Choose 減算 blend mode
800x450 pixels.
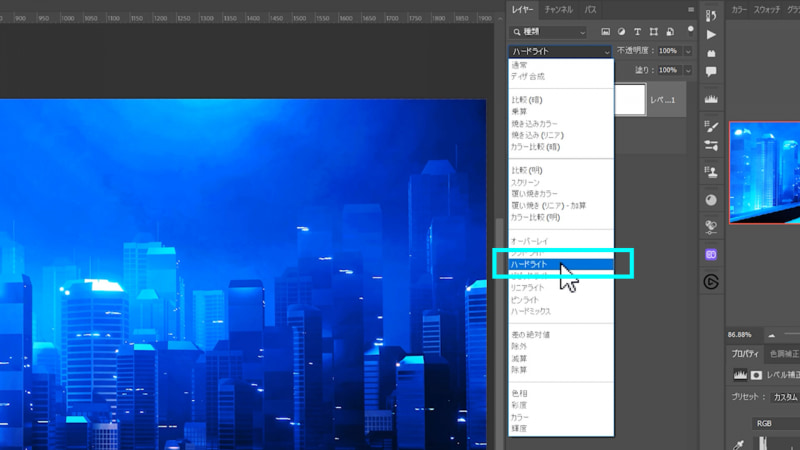[561, 358]
